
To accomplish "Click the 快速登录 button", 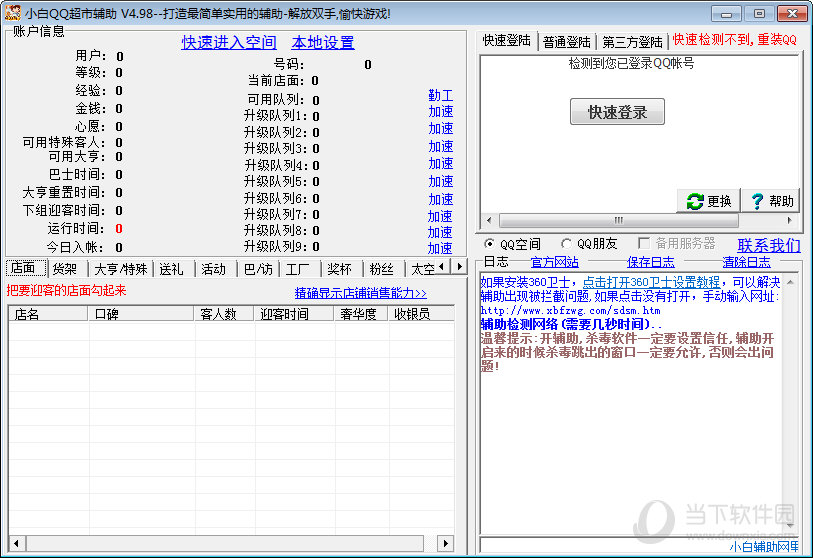I will pyautogui.click(x=617, y=111).
